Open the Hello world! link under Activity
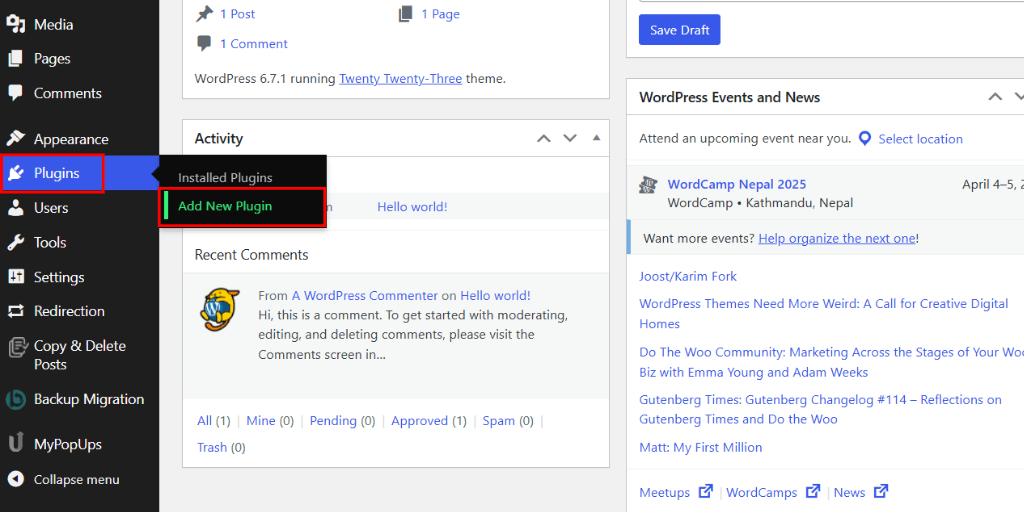Viewport: 1024px width, 512px height. [x=412, y=206]
